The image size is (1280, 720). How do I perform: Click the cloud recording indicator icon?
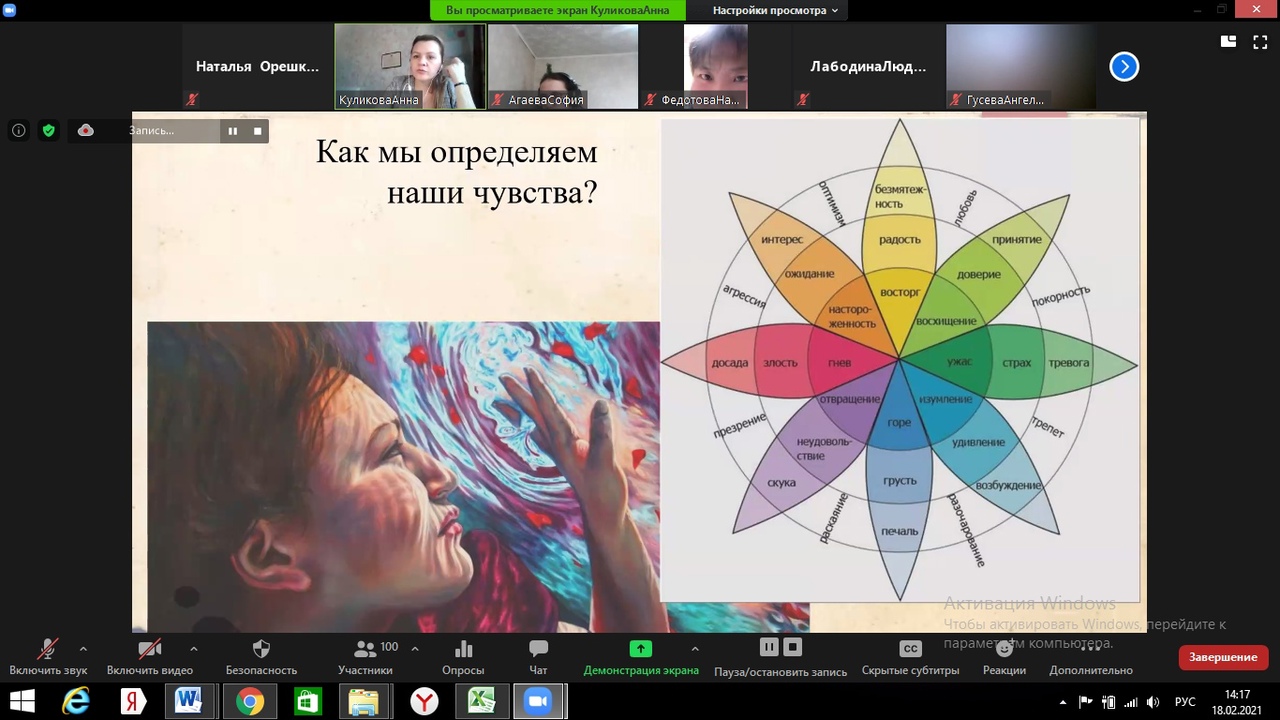(86, 130)
